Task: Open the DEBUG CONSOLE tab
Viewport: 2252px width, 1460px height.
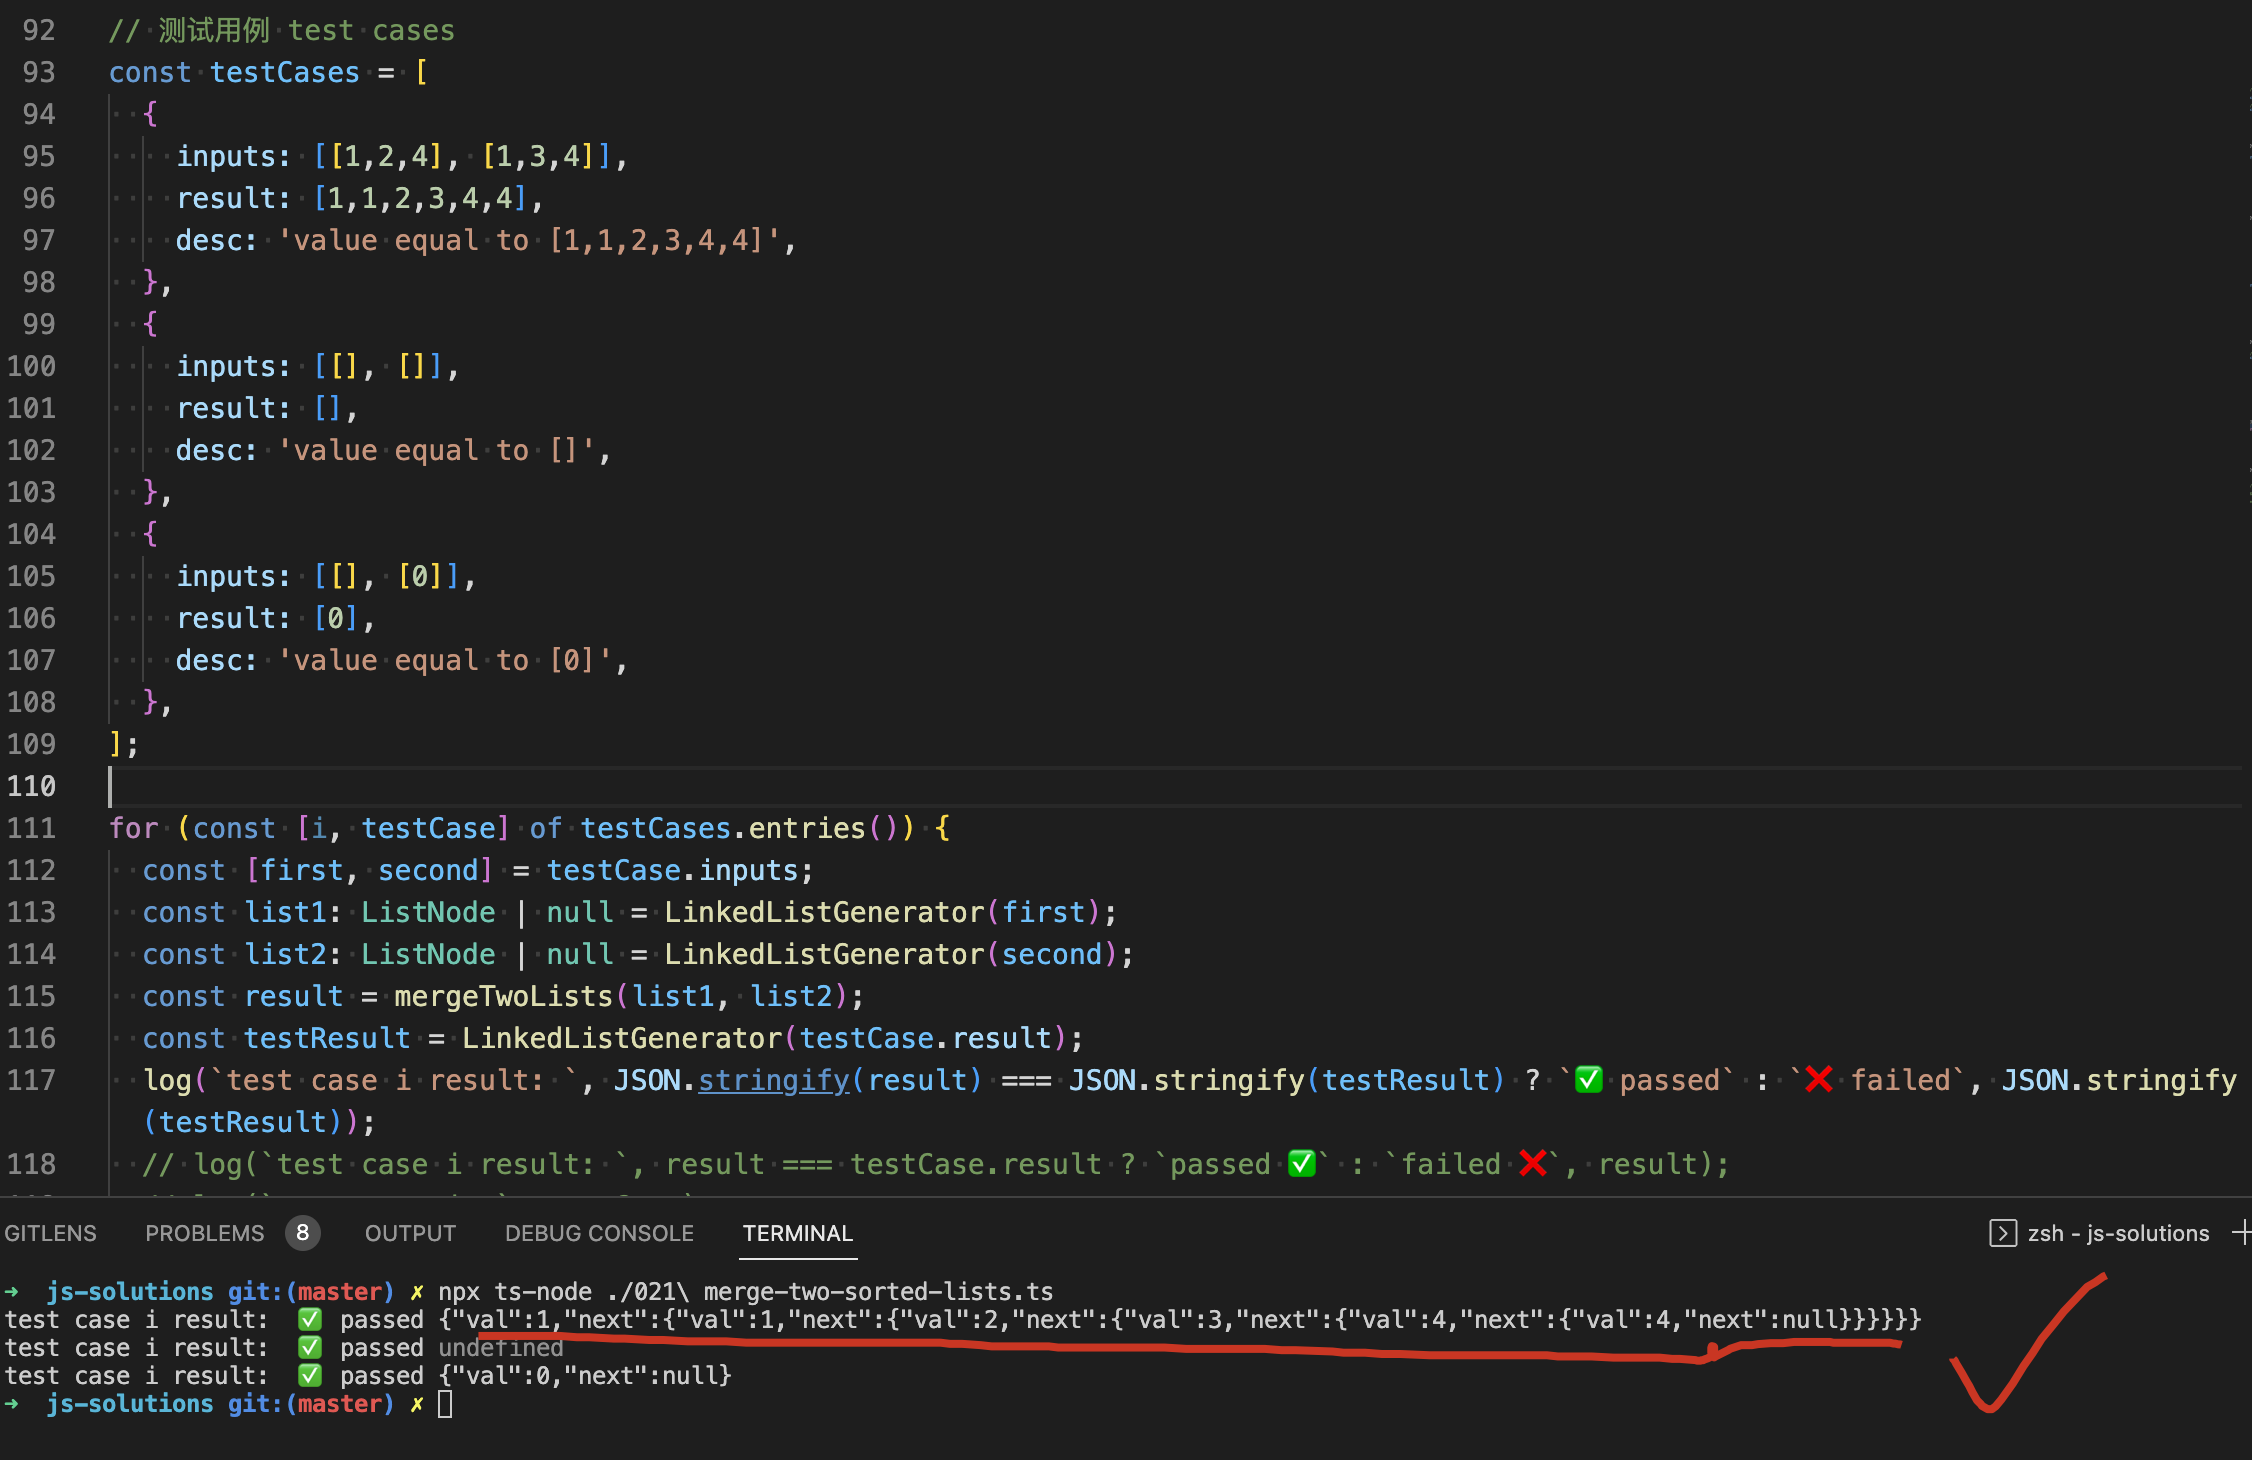Action: 599,1233
